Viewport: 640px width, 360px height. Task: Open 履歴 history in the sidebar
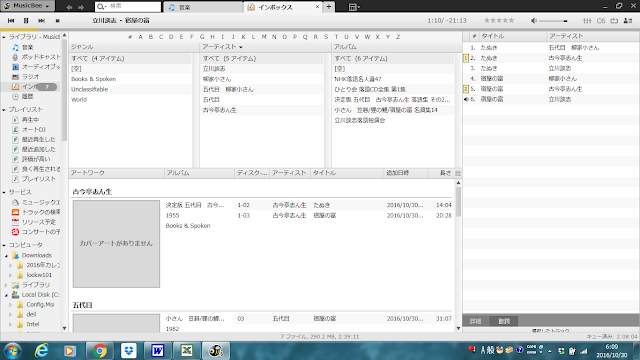coord(23,97)
